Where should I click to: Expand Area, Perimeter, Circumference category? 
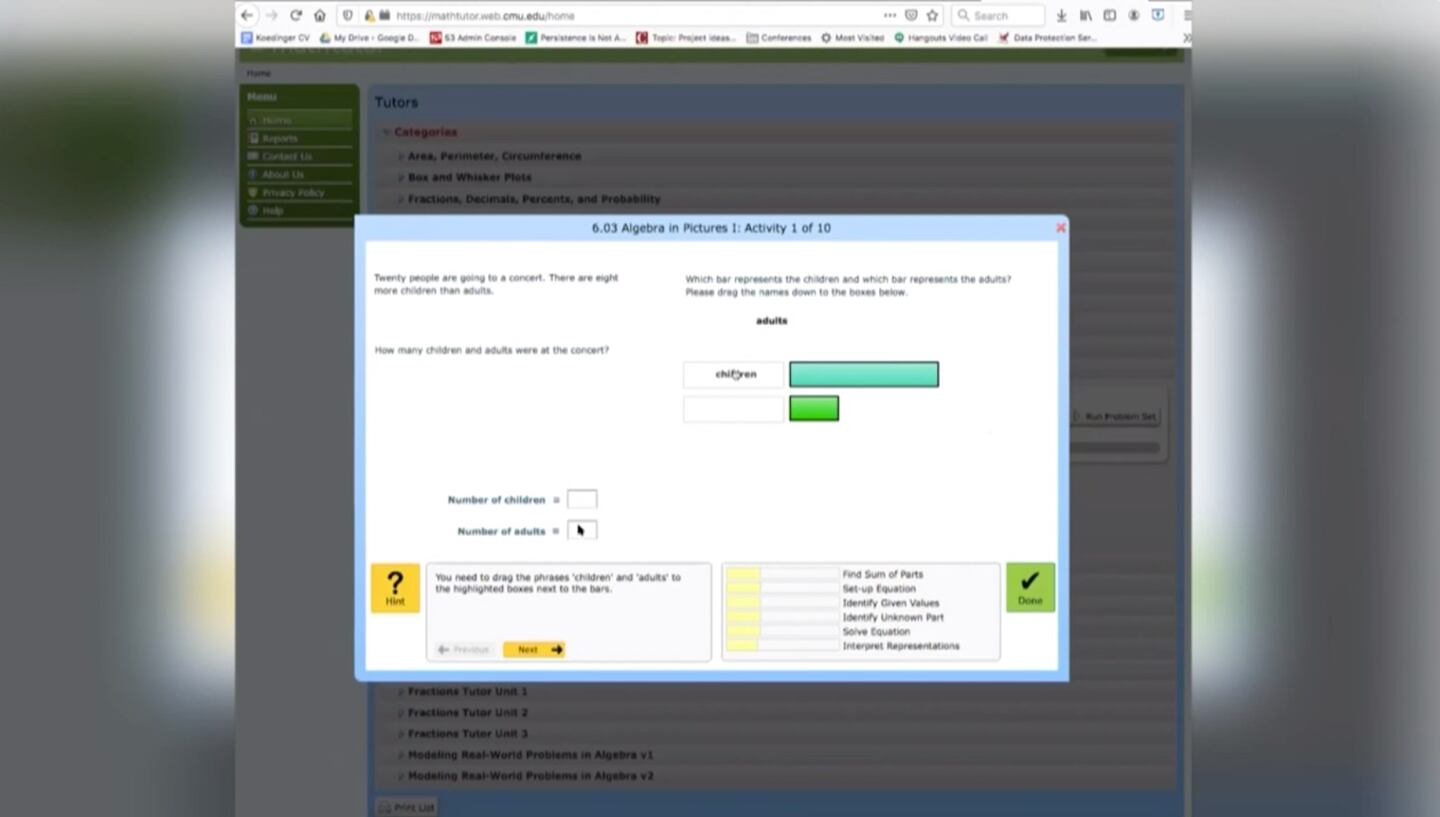494,156
